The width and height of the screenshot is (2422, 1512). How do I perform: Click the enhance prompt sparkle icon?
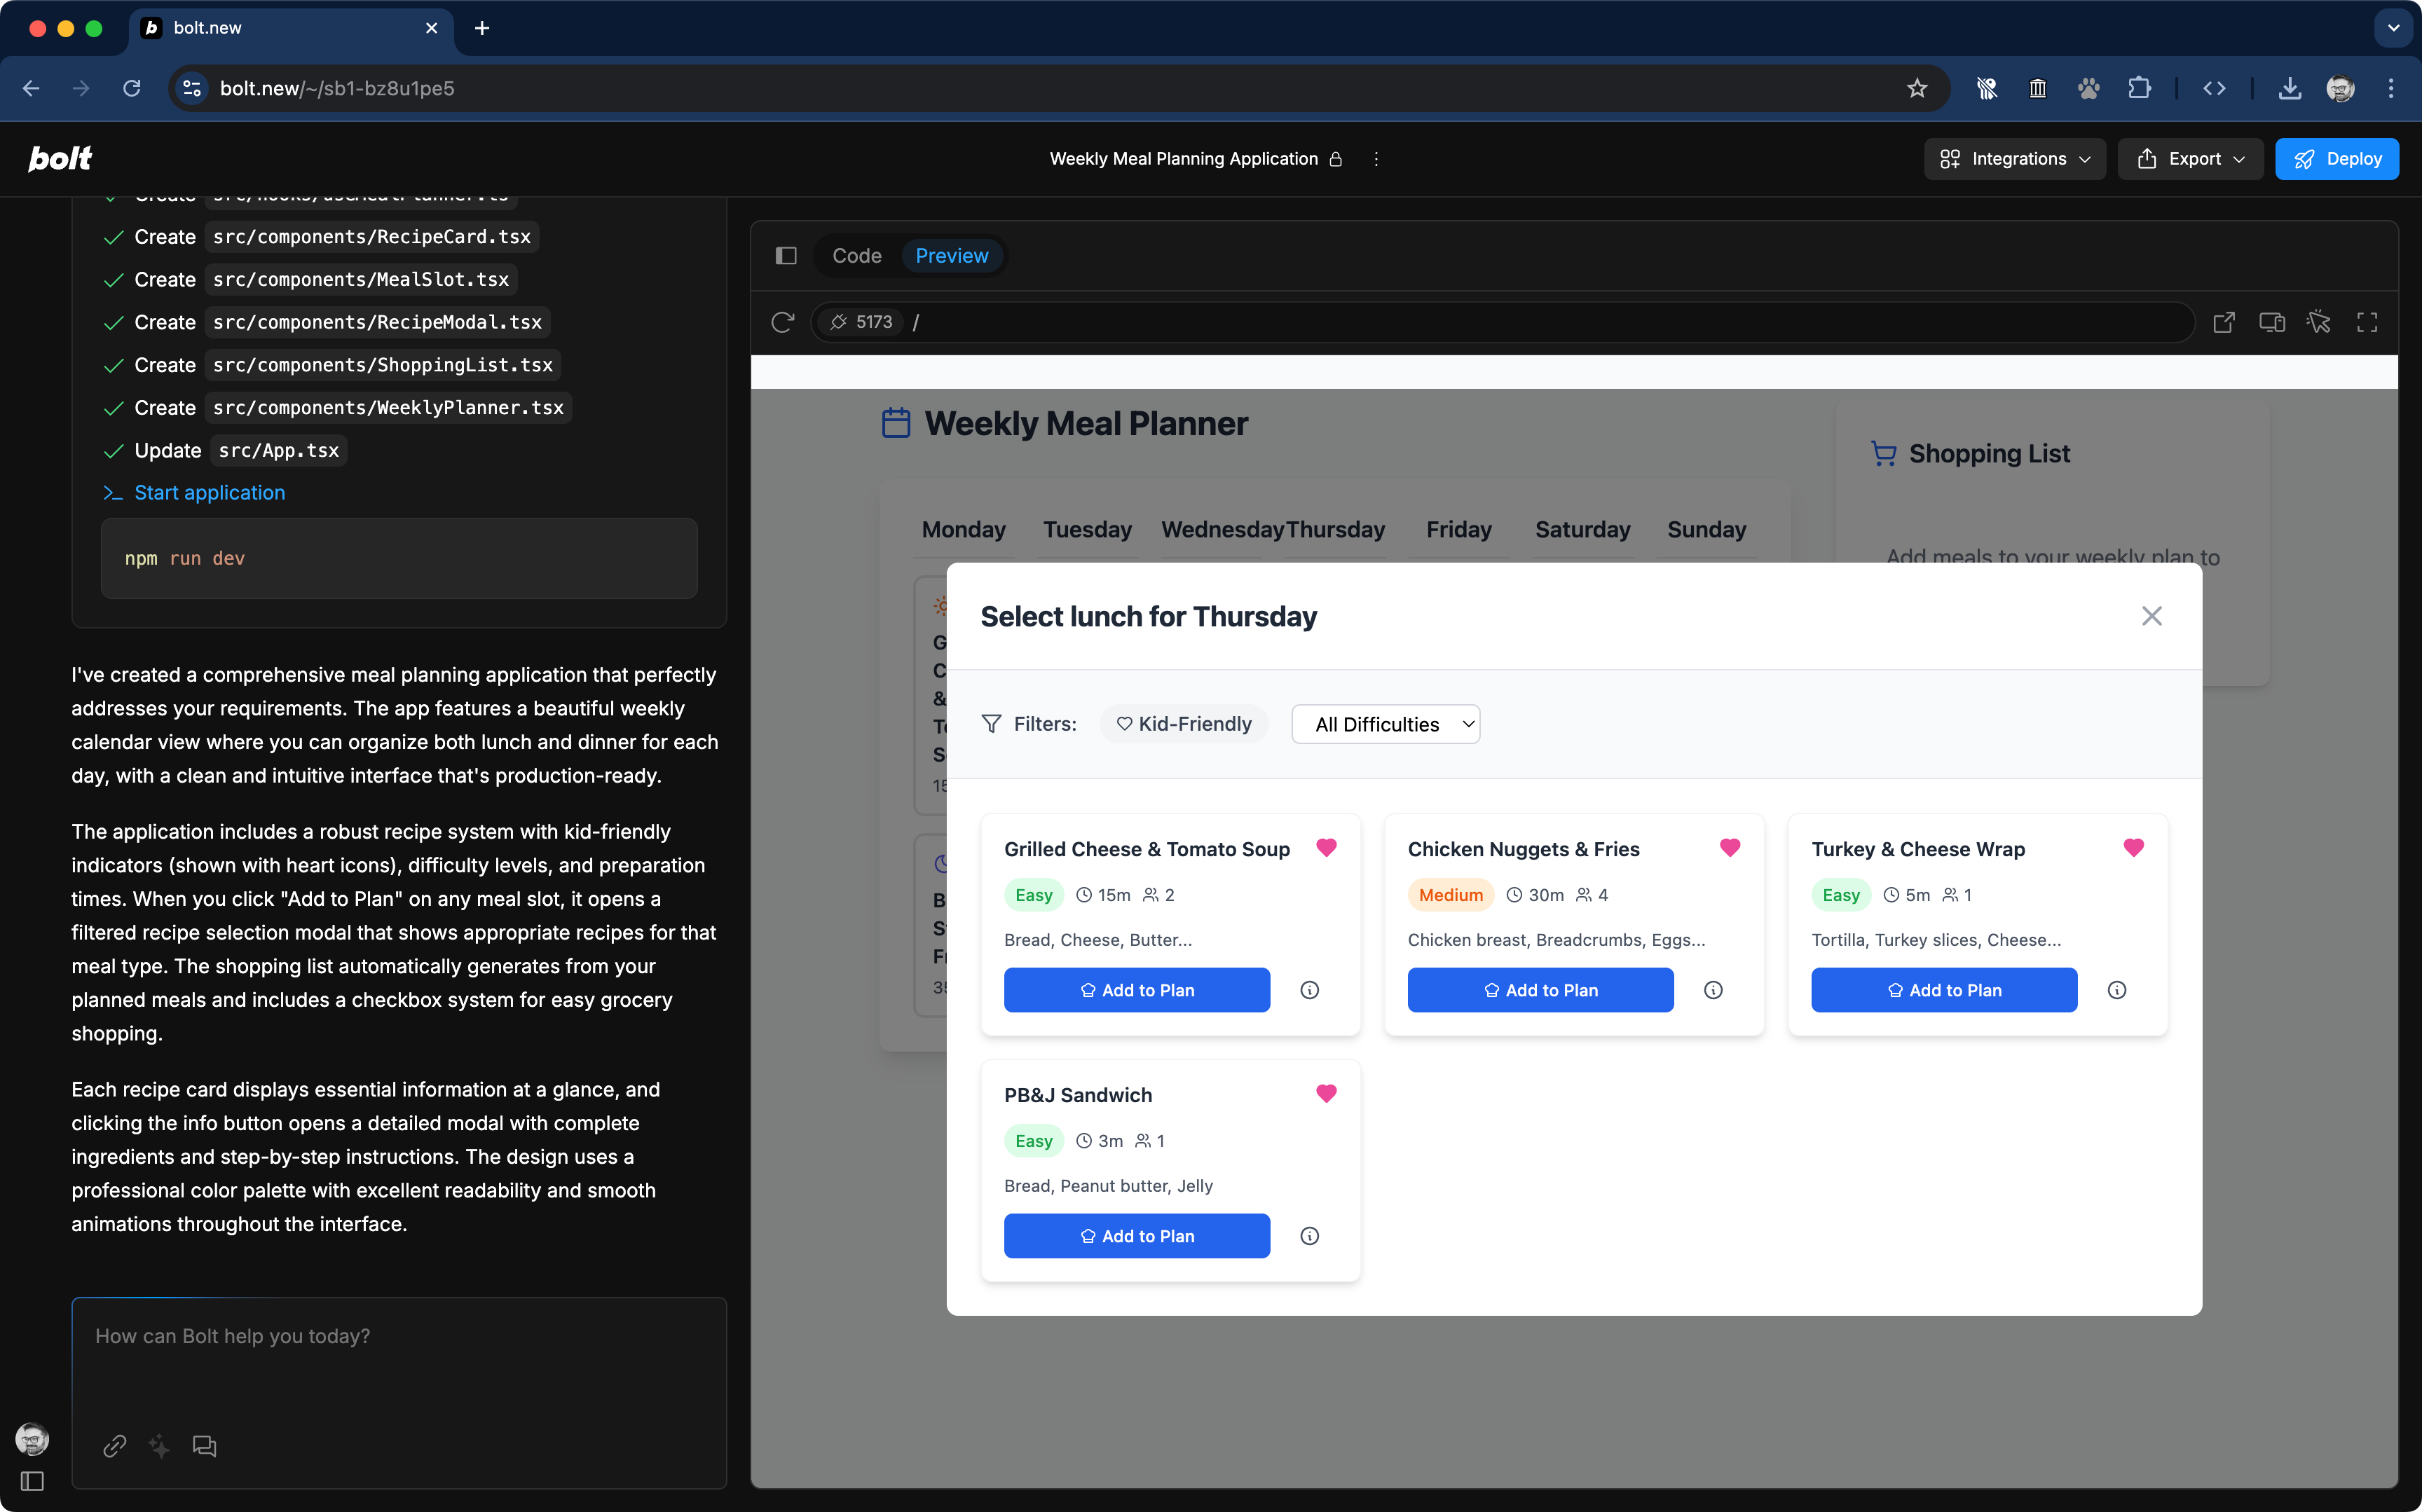pyautogui.click(x=159, y=1446)
